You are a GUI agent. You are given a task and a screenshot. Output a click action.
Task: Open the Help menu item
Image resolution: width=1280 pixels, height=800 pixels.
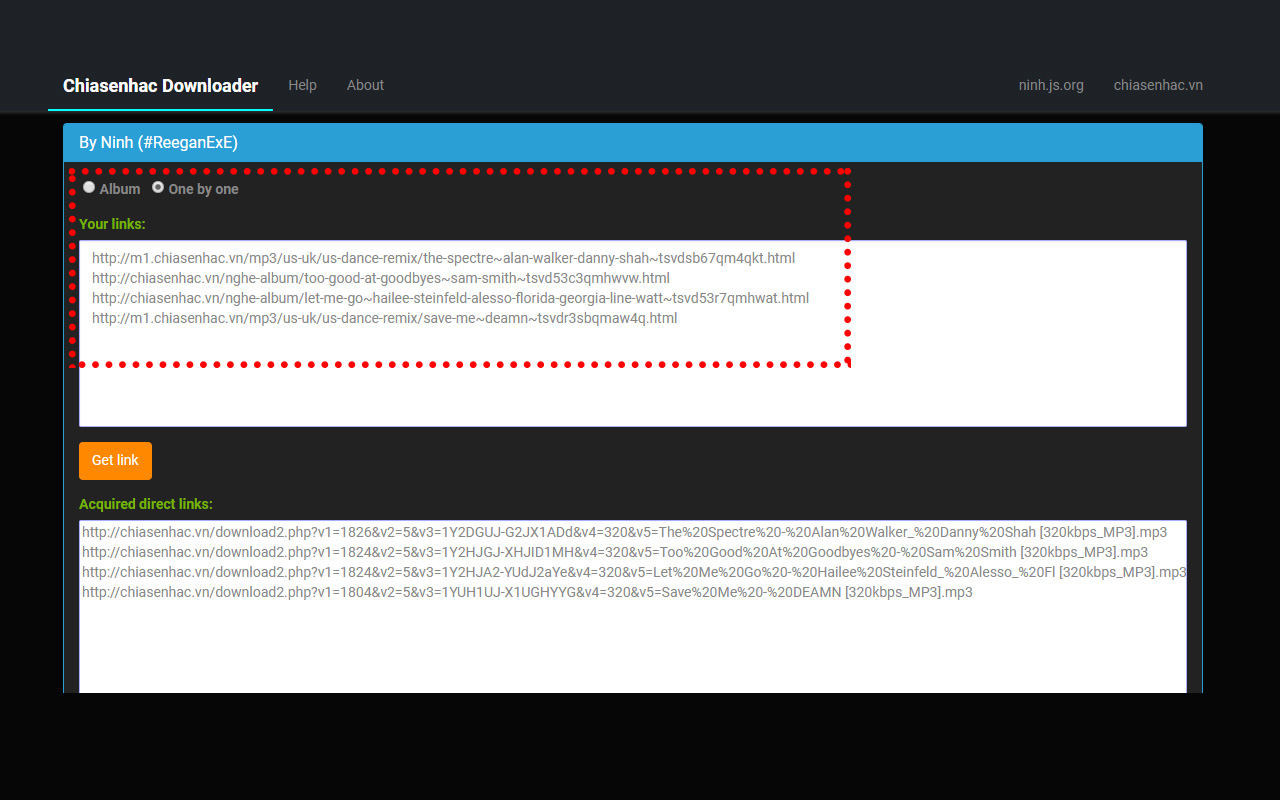pos(302,85)
